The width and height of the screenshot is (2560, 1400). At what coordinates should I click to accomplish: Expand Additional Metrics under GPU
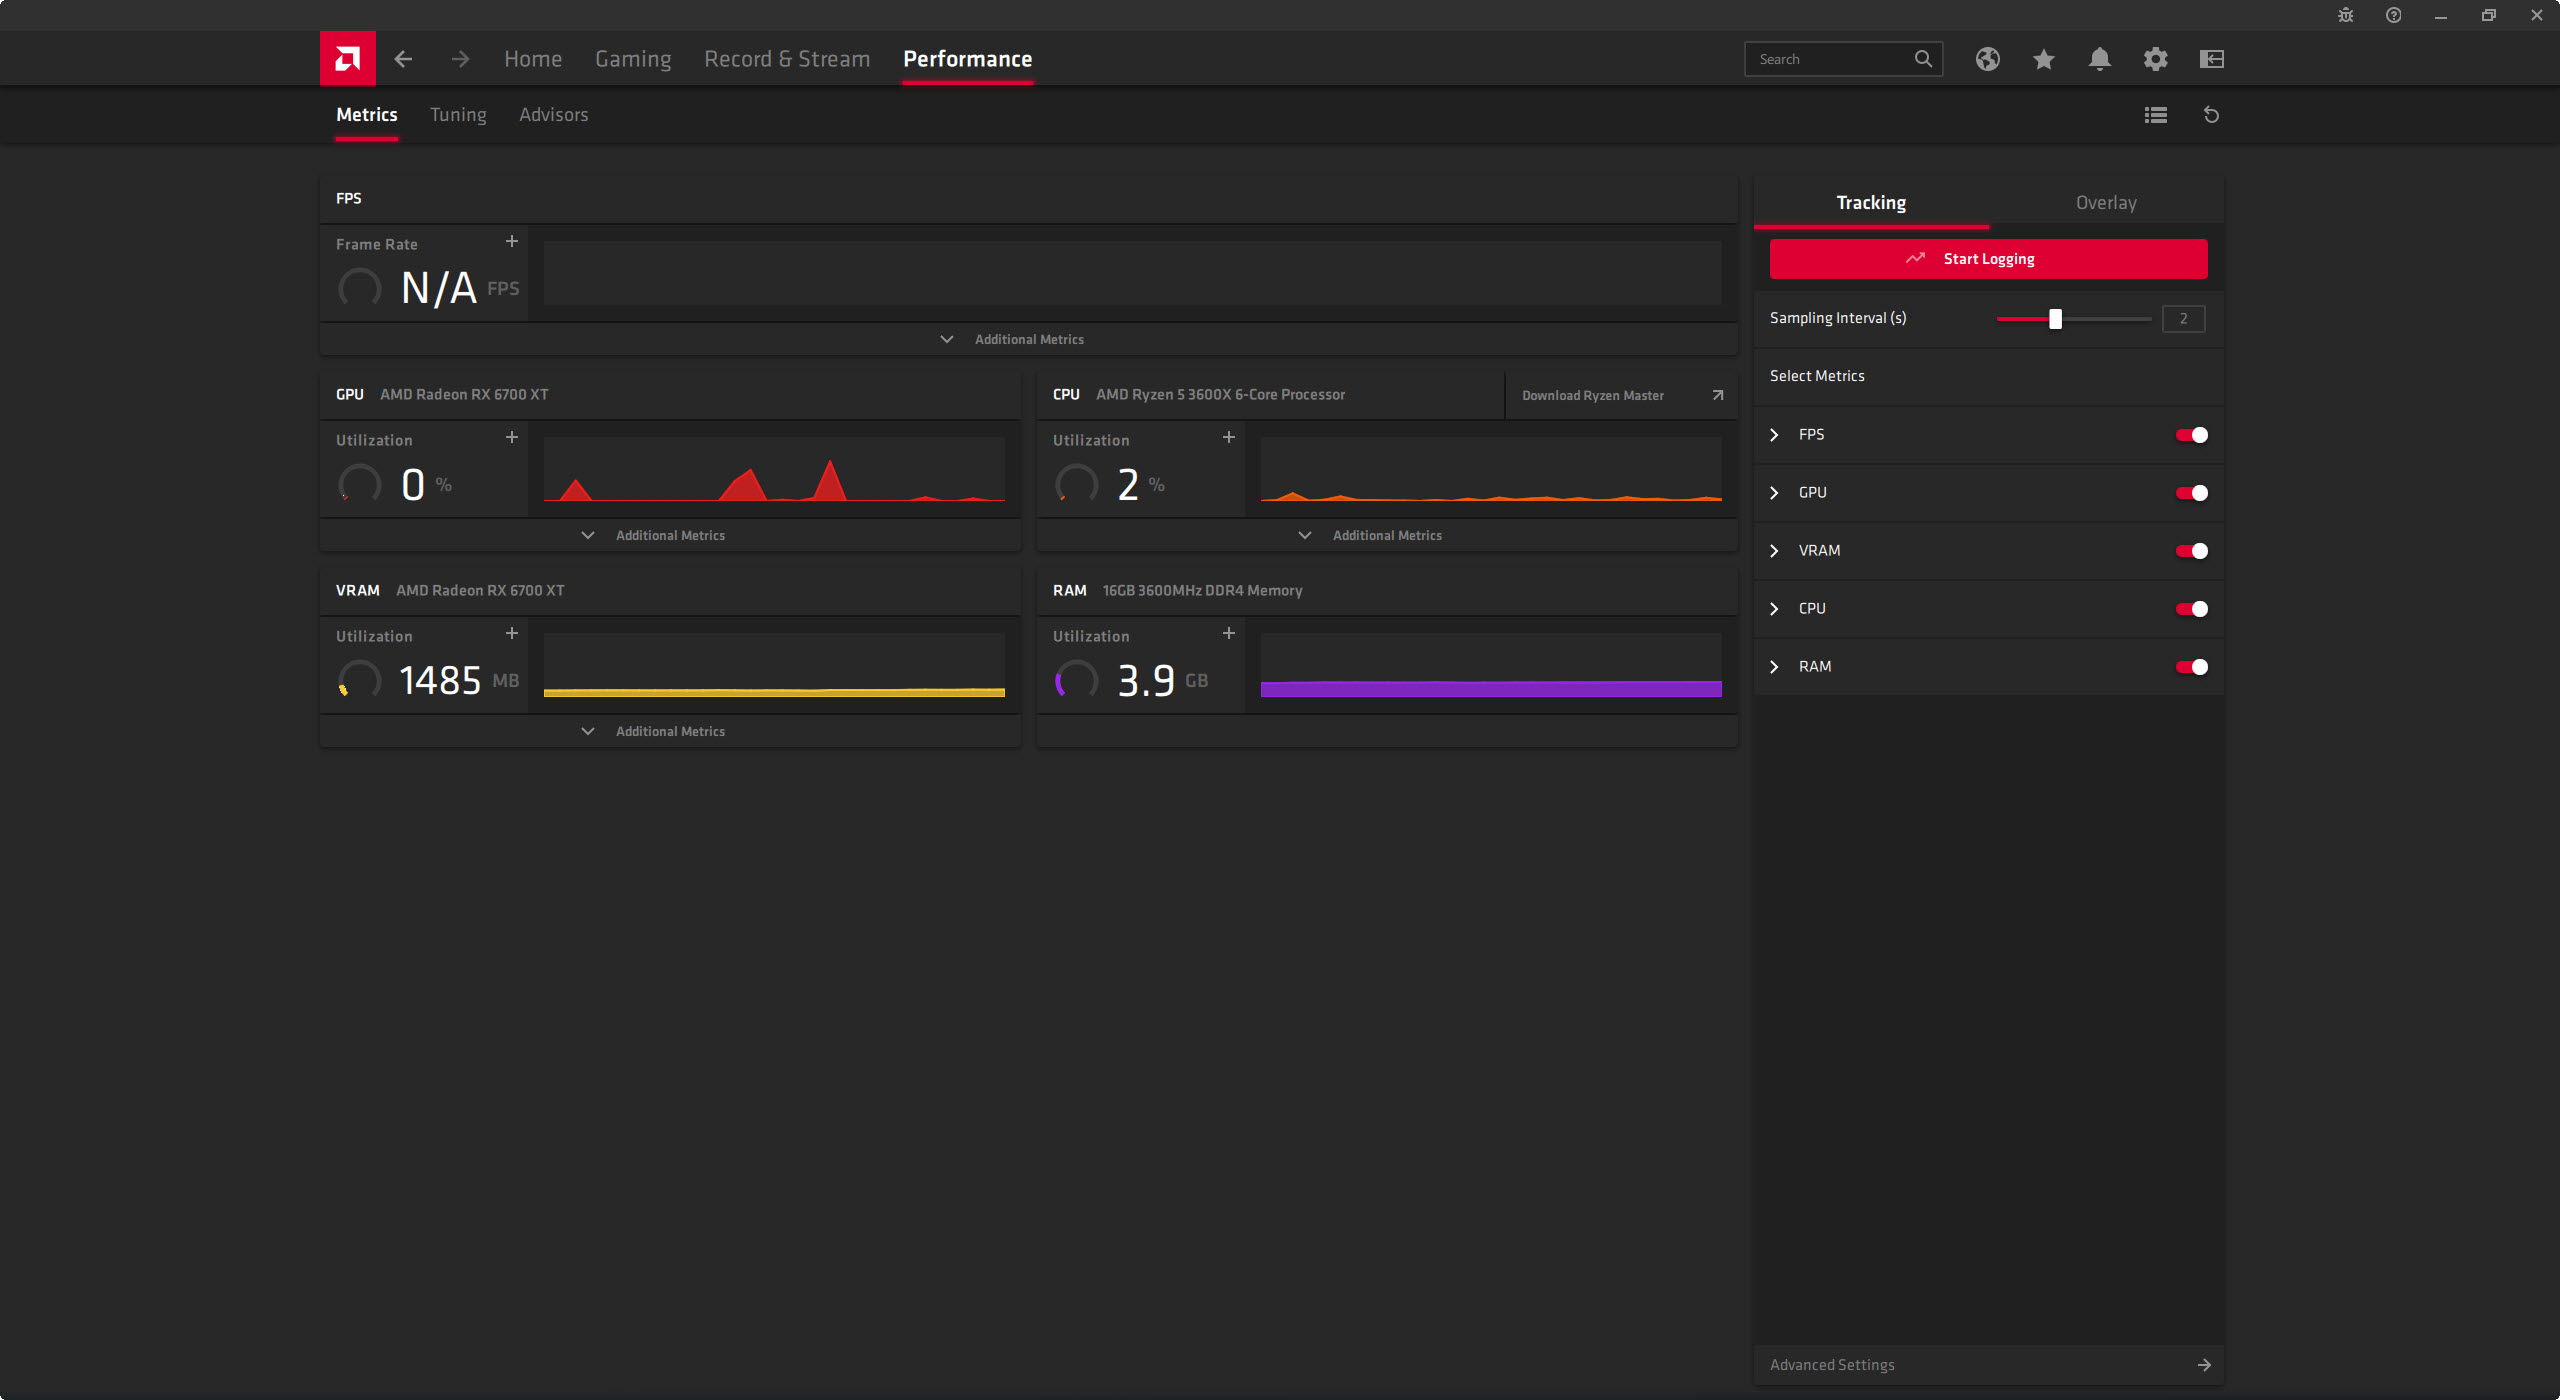670,535
